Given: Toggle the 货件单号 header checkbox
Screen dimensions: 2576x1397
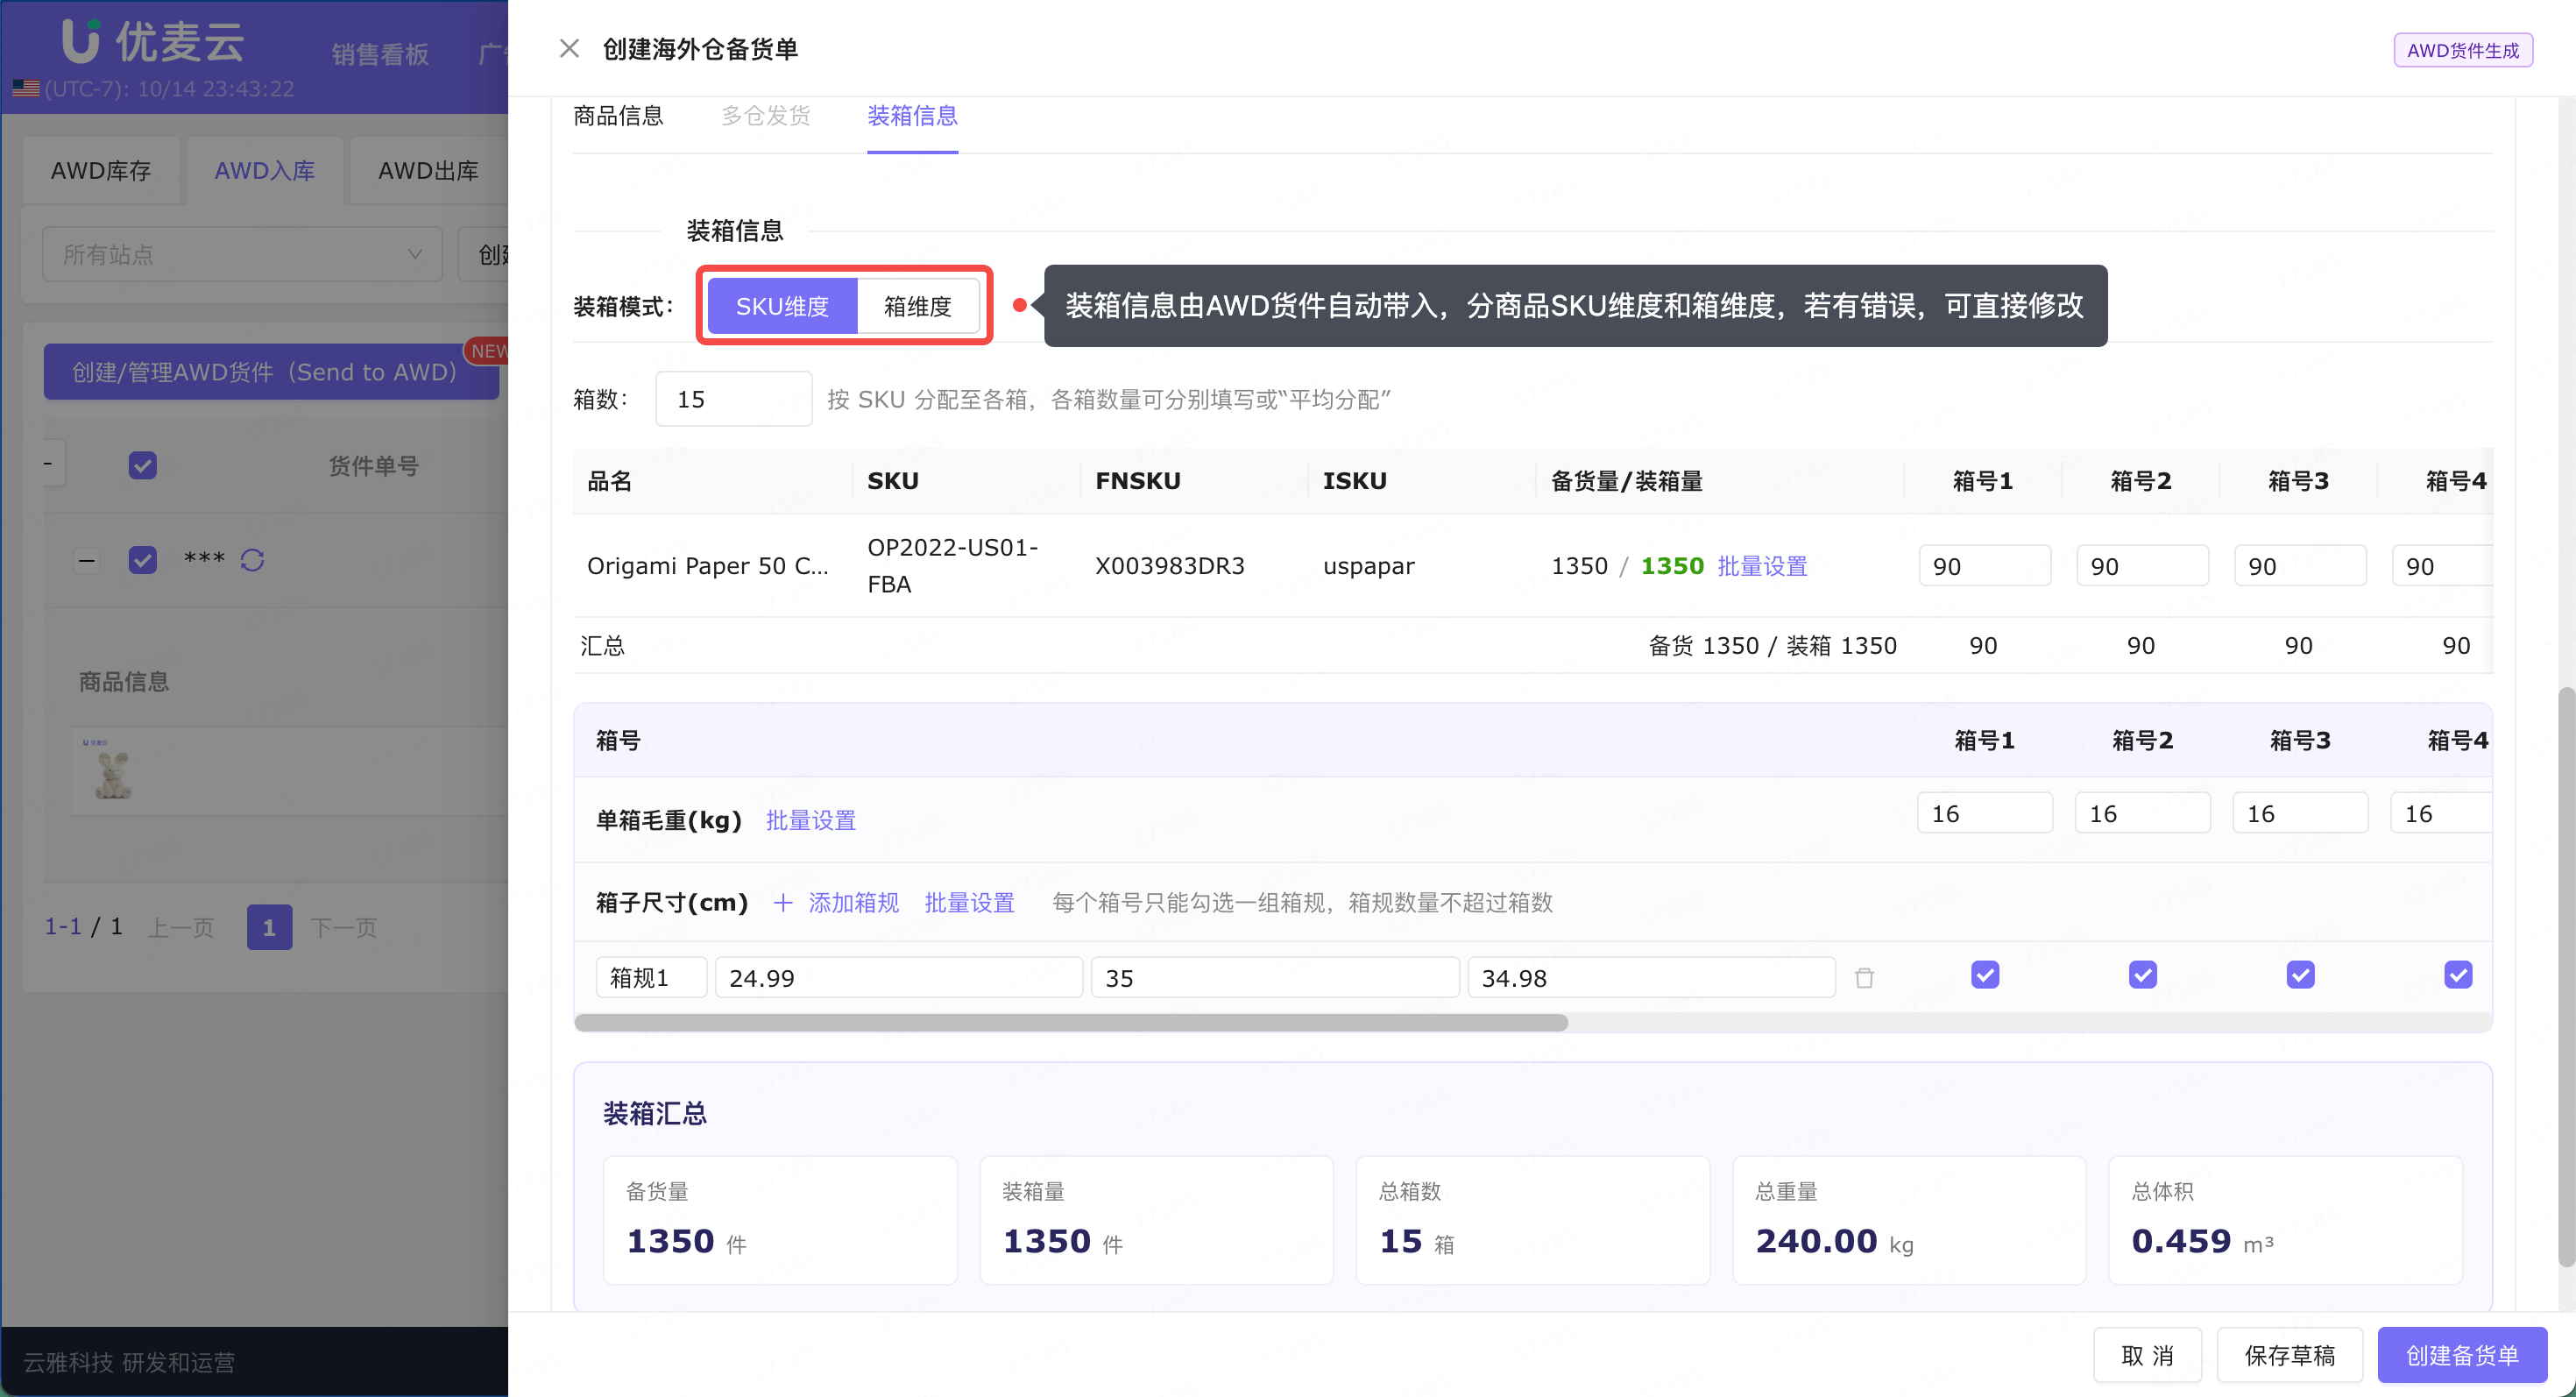Looking at the screenshot, I should 143,466.
